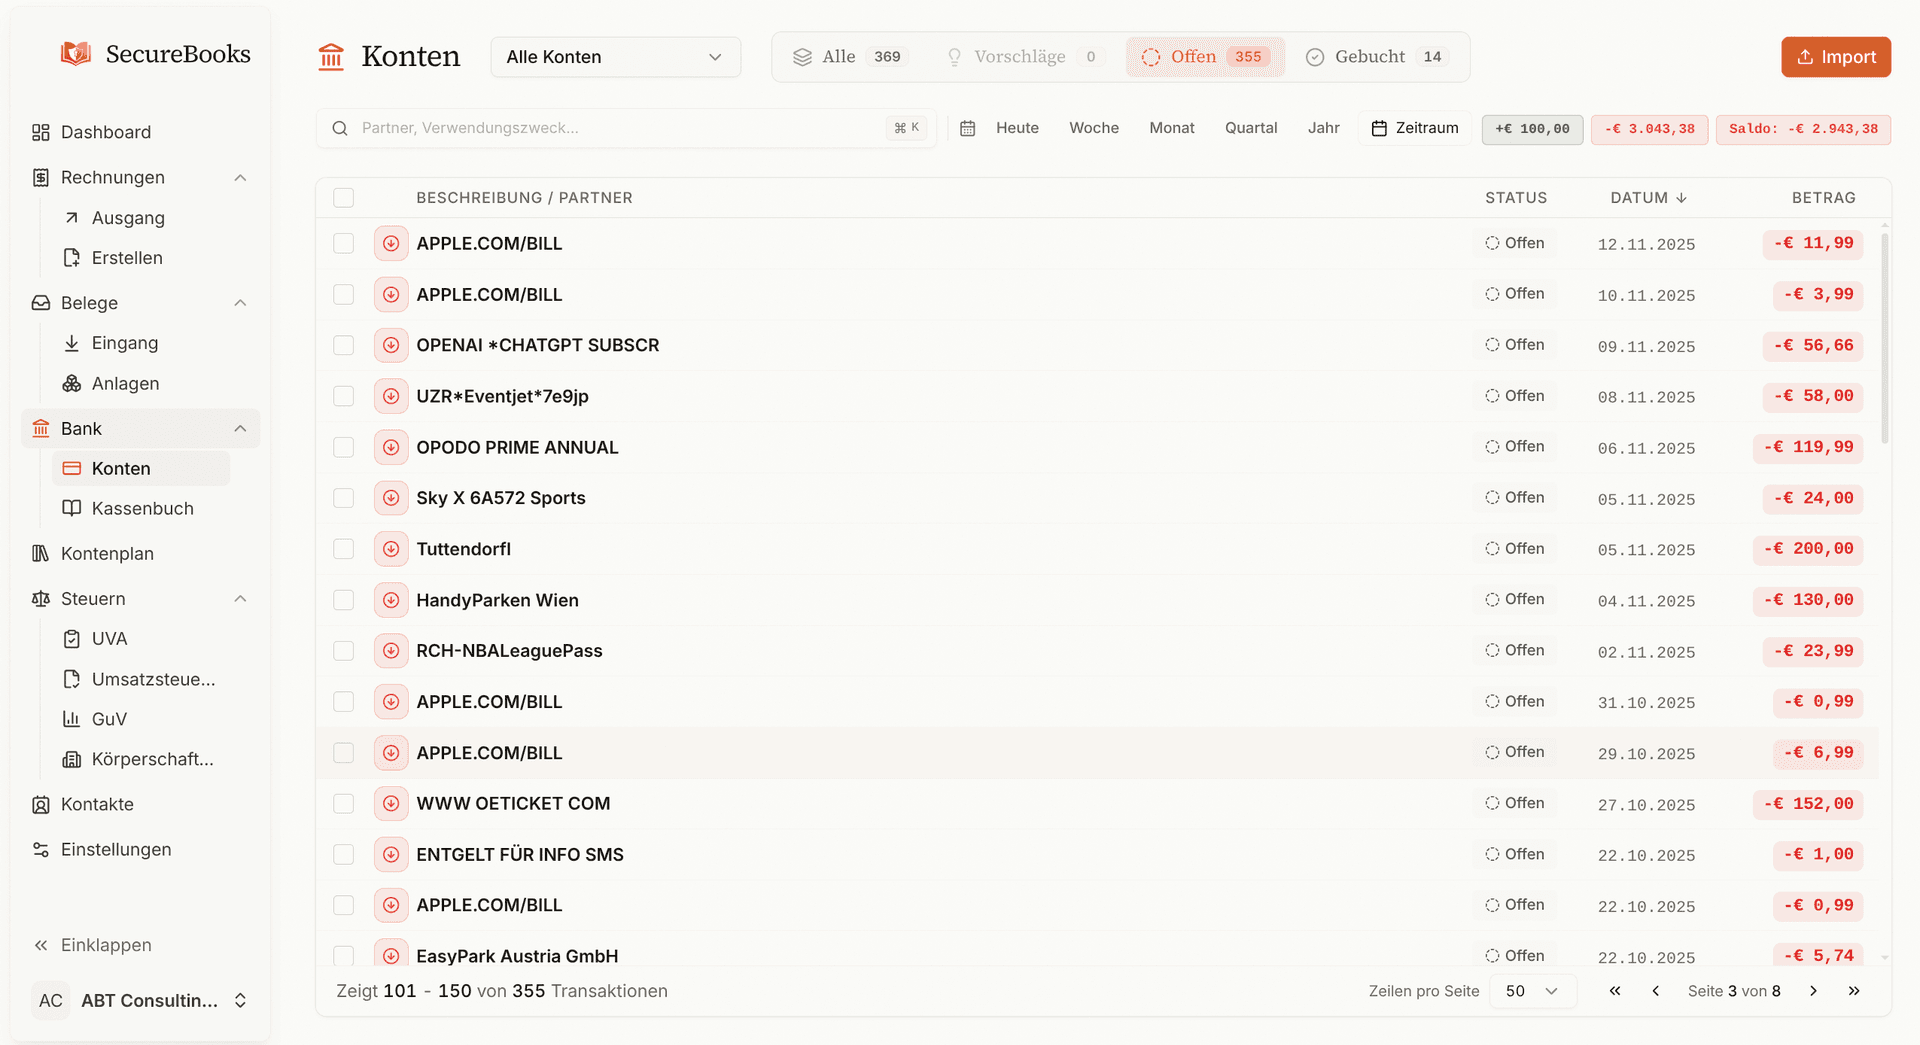The height and width of the screenshot is (1045, 1920).
Task: Click the vertical scrollbar of the transactions table
Action: [1885, 338]
